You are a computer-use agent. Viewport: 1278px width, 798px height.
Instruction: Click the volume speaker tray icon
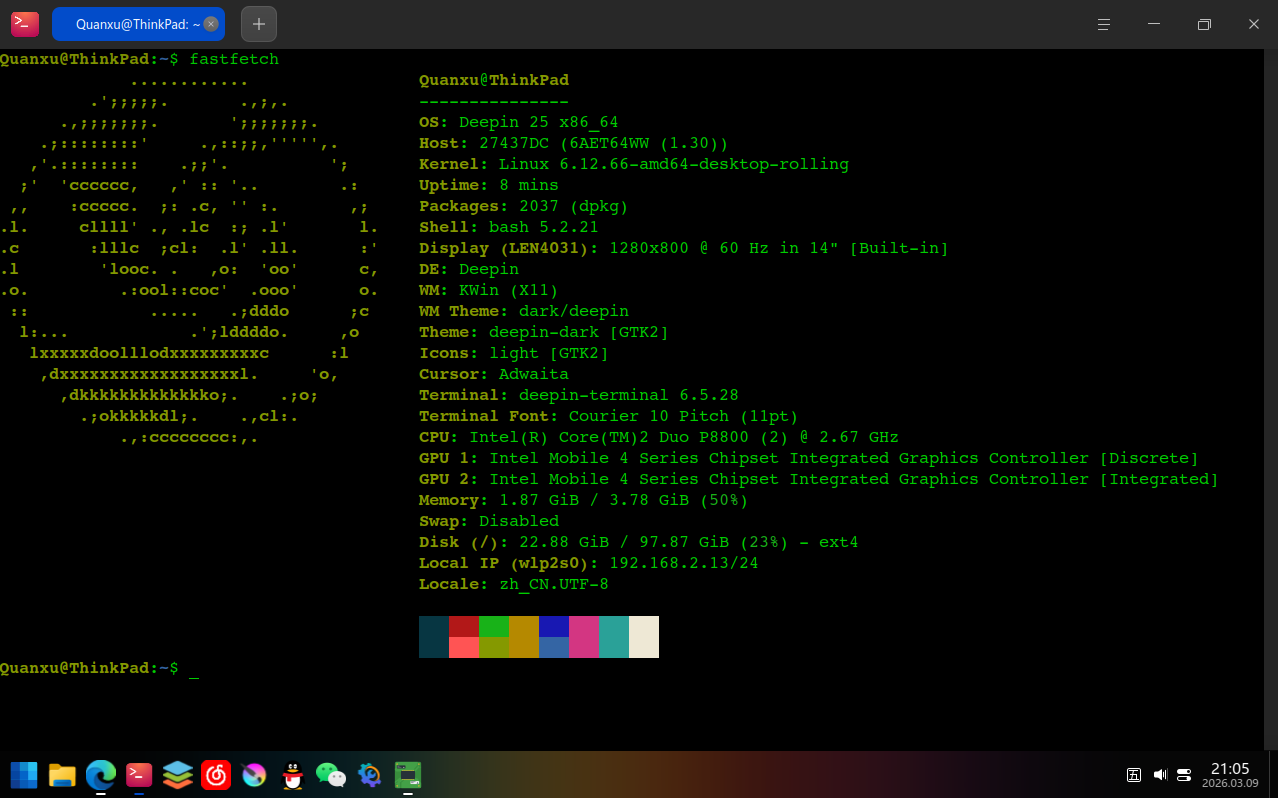(1160, 774)
